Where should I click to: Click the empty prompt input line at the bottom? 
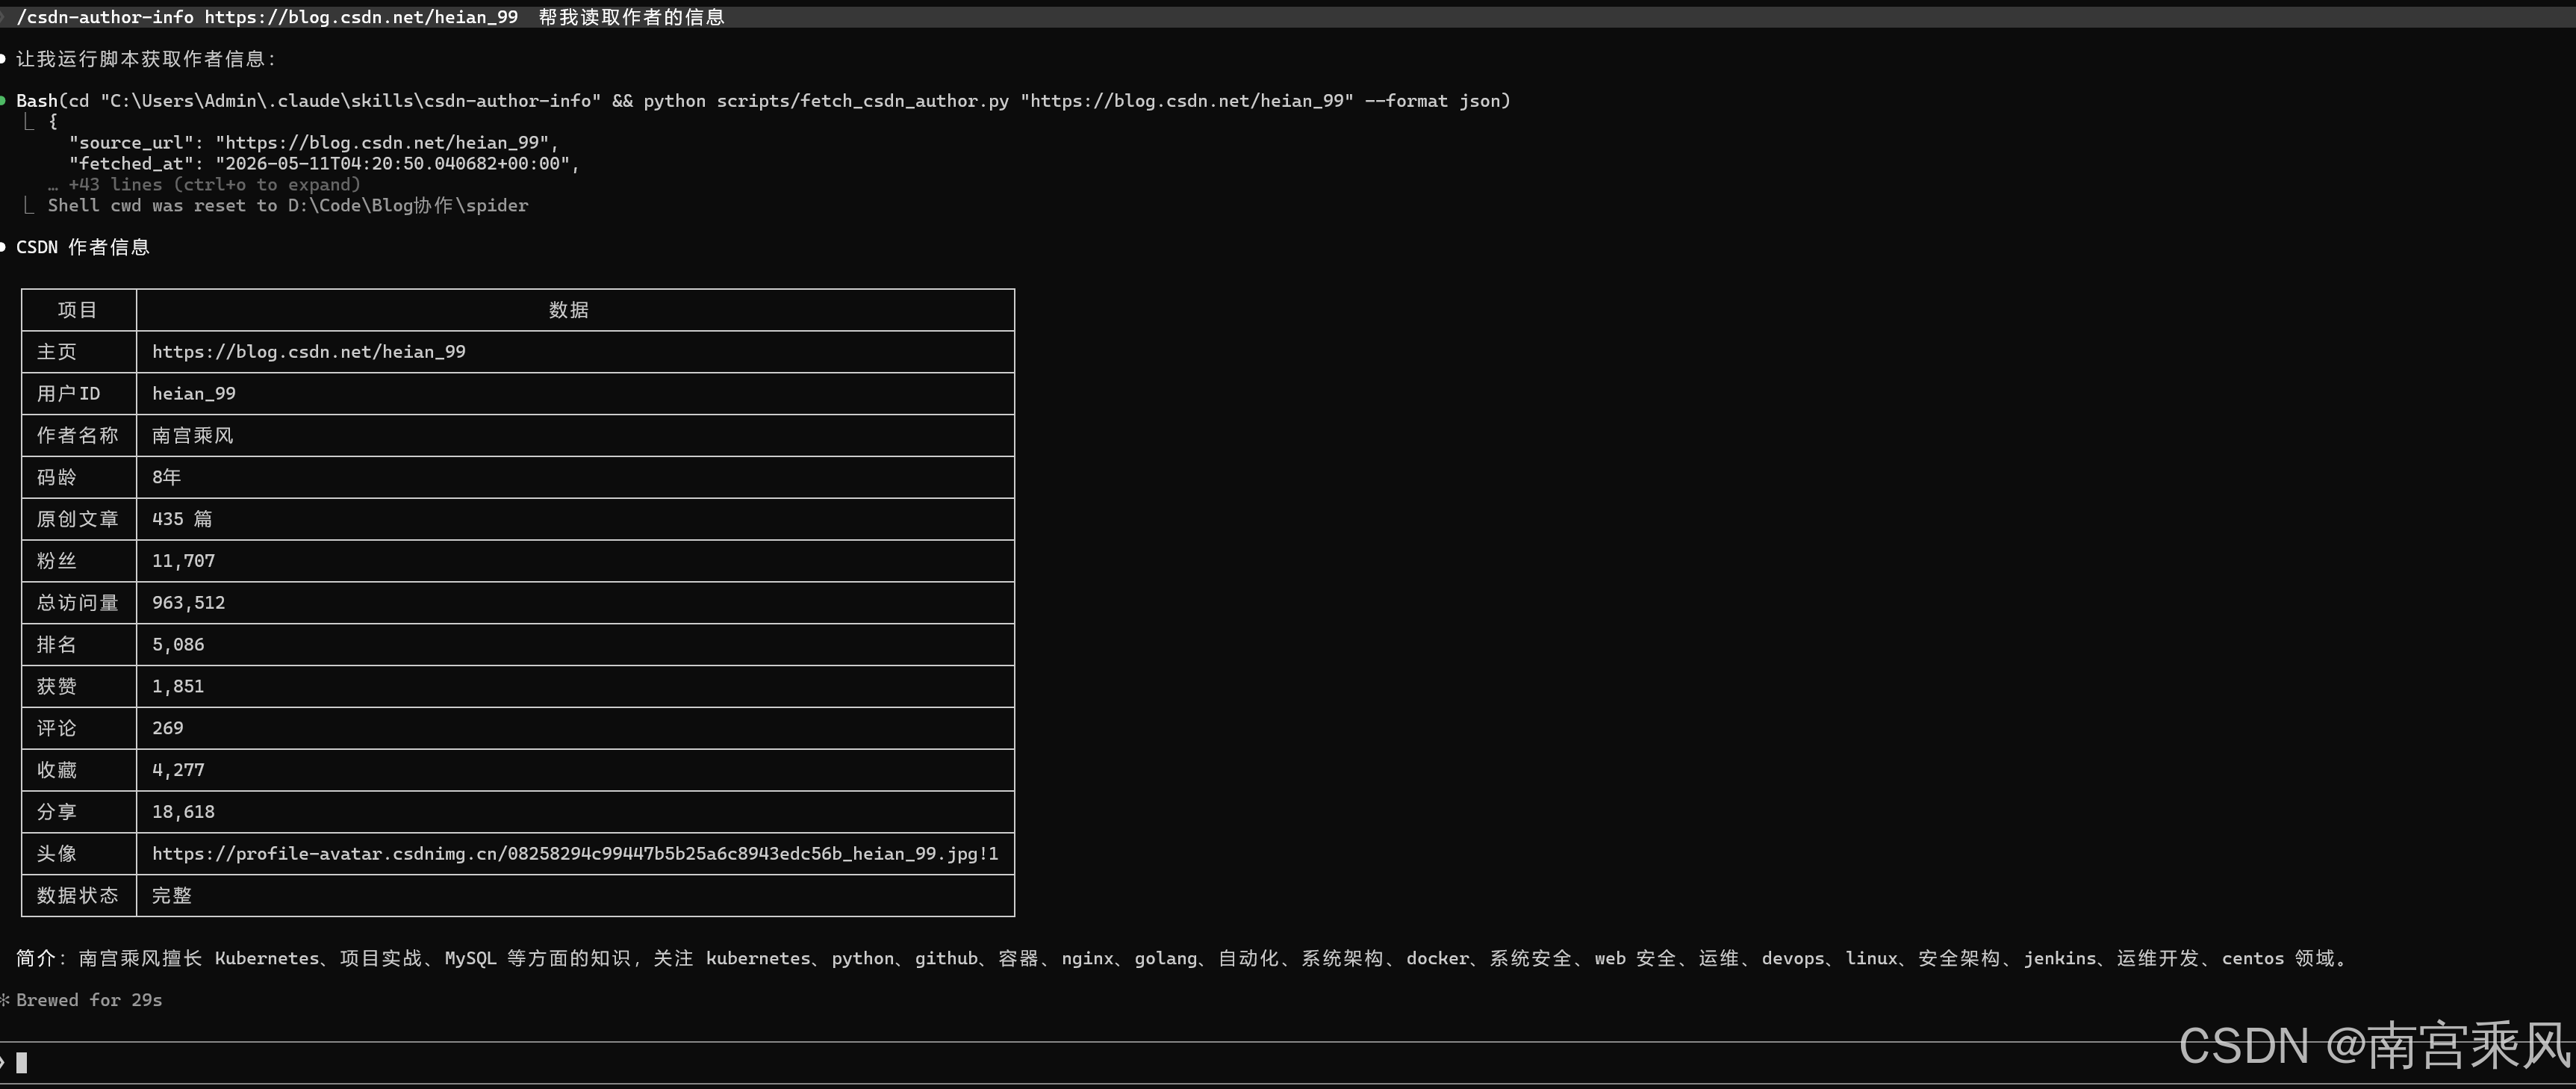(1288, 1062)
